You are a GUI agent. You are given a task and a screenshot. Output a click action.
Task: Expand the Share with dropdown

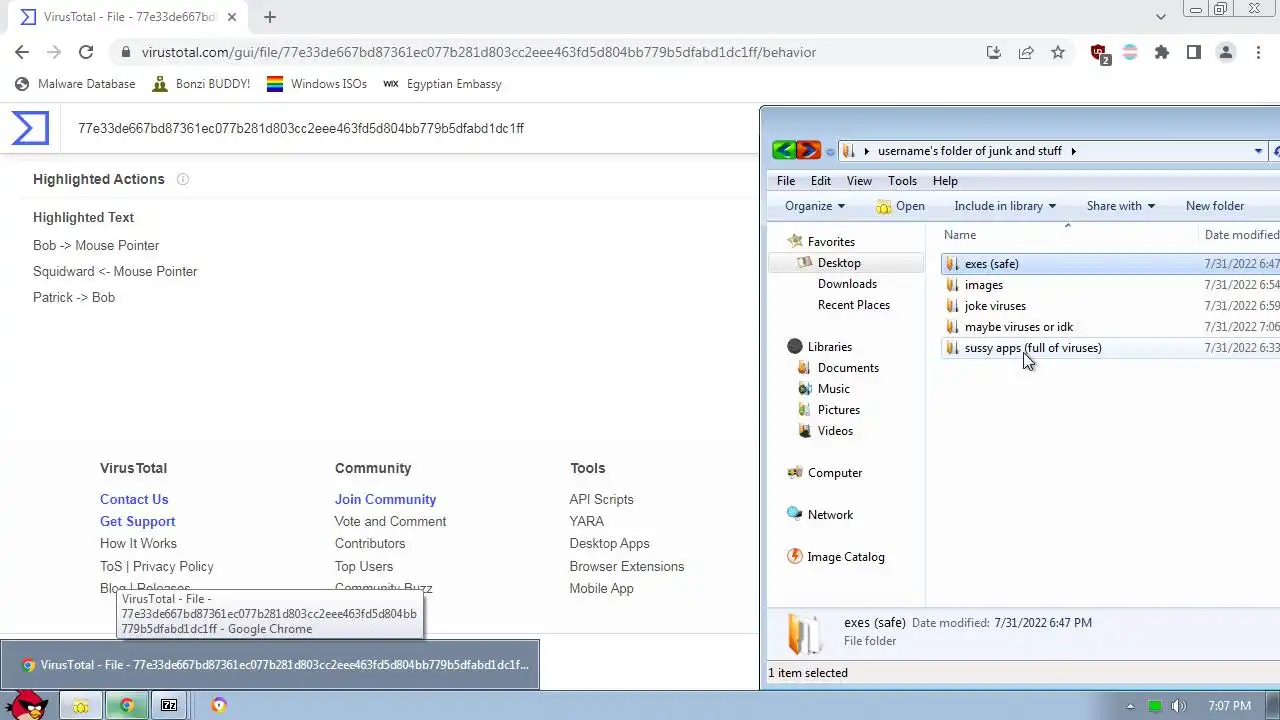tap(1121, 206)
